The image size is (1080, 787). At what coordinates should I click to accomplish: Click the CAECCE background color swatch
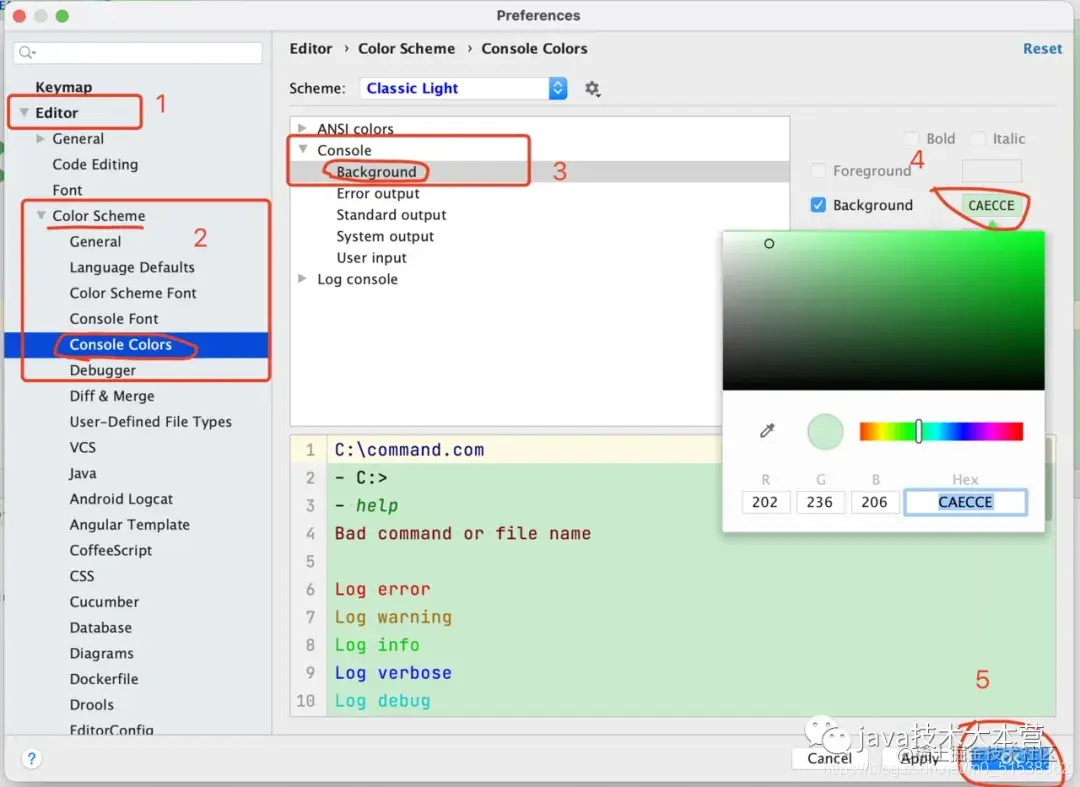coord(991,205)
